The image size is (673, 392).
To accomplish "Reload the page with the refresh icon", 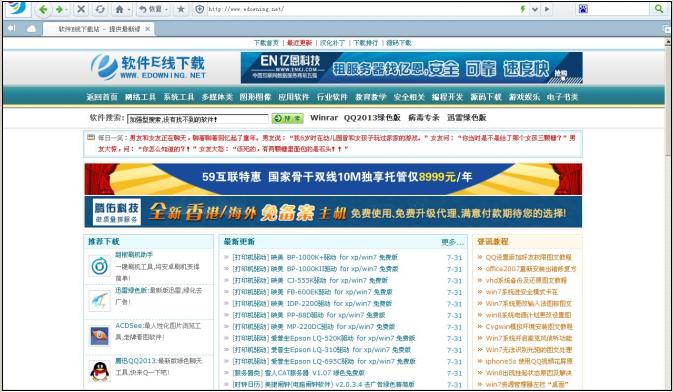I will coord(100,9).
